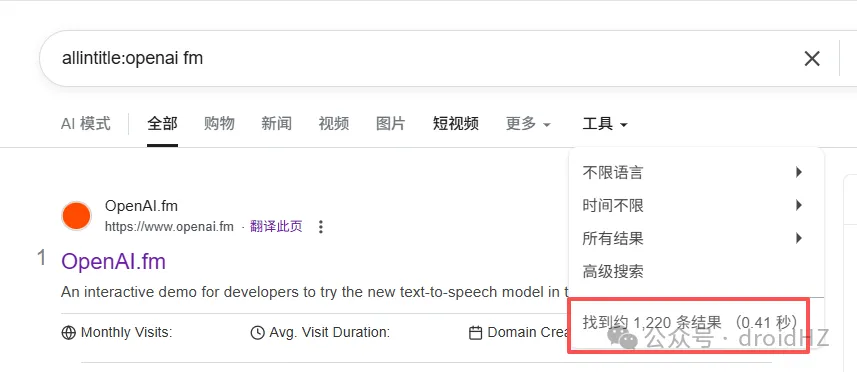
Task: Switch to the 短视频 short videos tab
Action: [x=456, y=124]
